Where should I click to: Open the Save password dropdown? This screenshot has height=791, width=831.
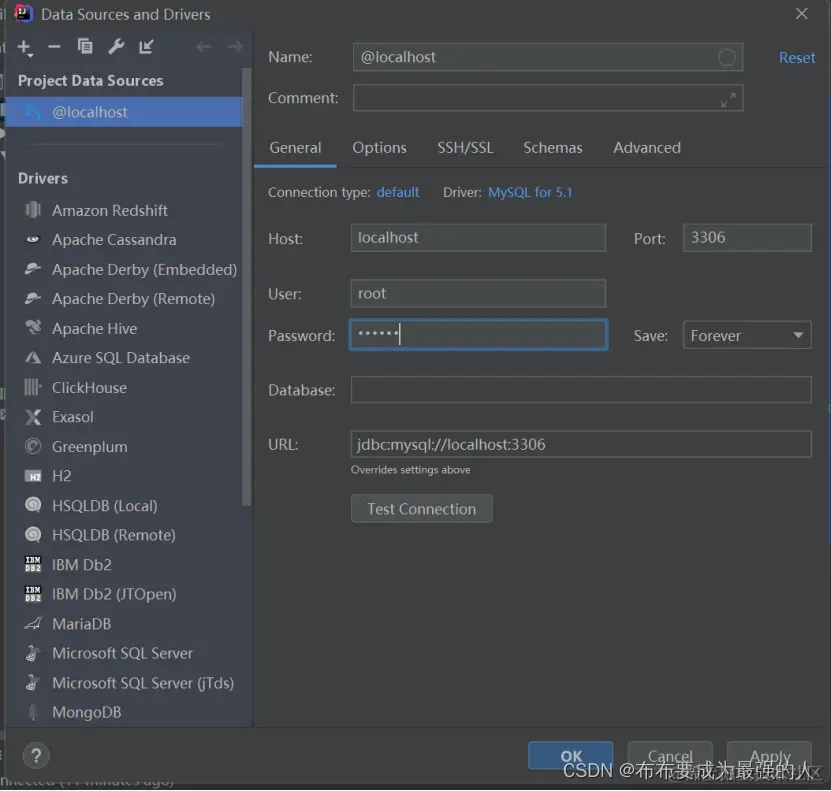pyautogui.click(x=747, y=335)
